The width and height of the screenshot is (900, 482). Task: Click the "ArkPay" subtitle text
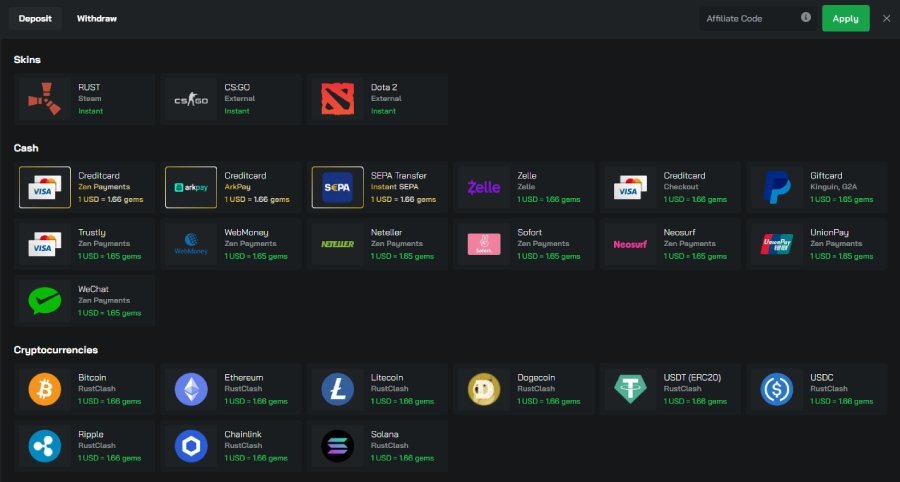coord(237,187)
